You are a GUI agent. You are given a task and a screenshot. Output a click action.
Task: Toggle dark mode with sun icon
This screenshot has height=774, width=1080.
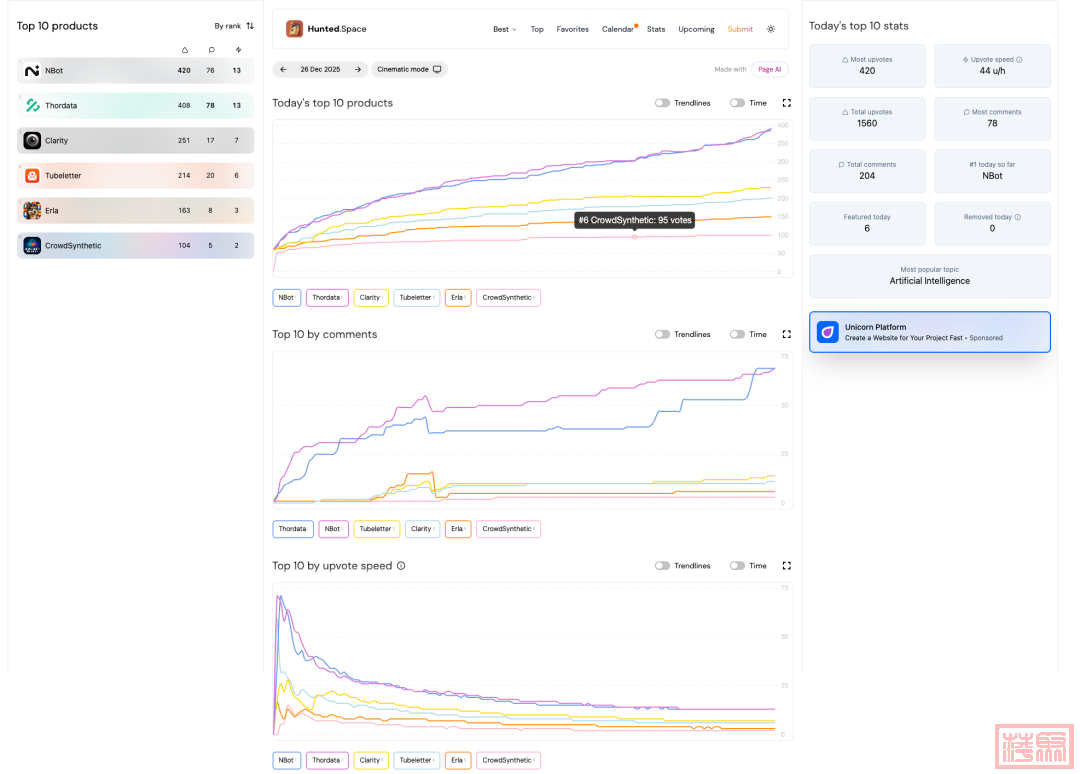(x=771, y=29)
